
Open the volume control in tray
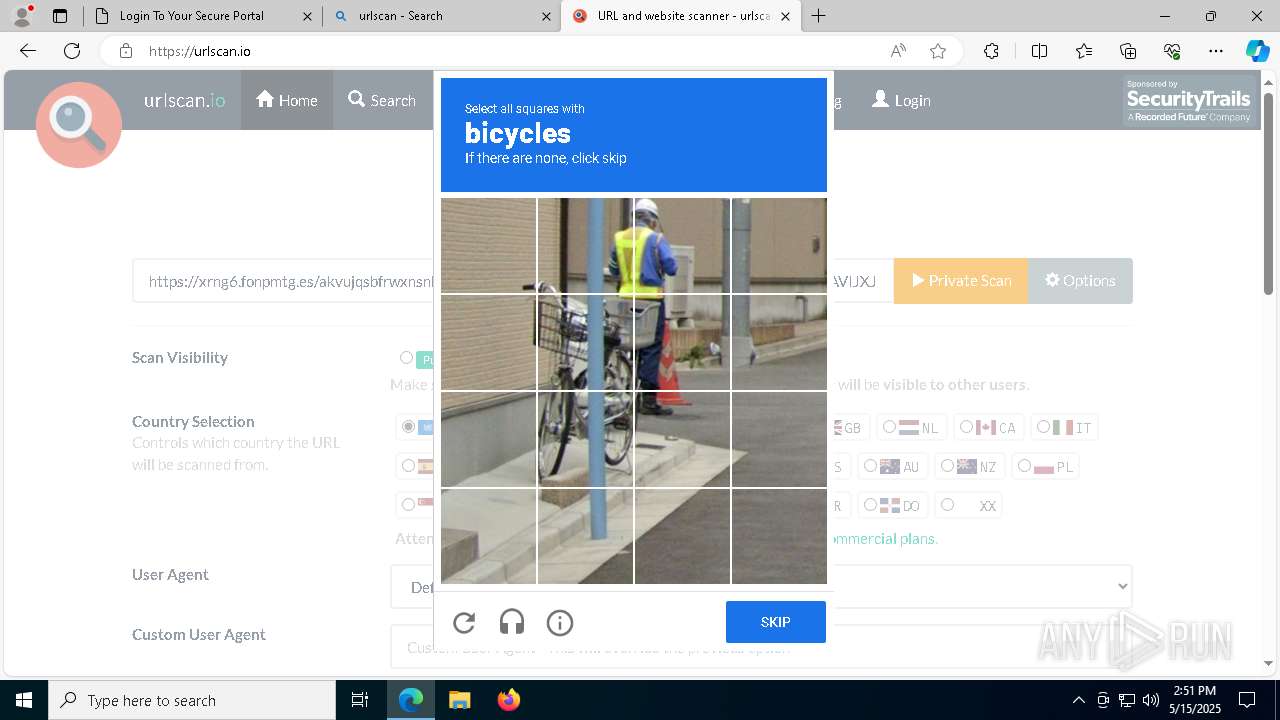click(1151, 700)
